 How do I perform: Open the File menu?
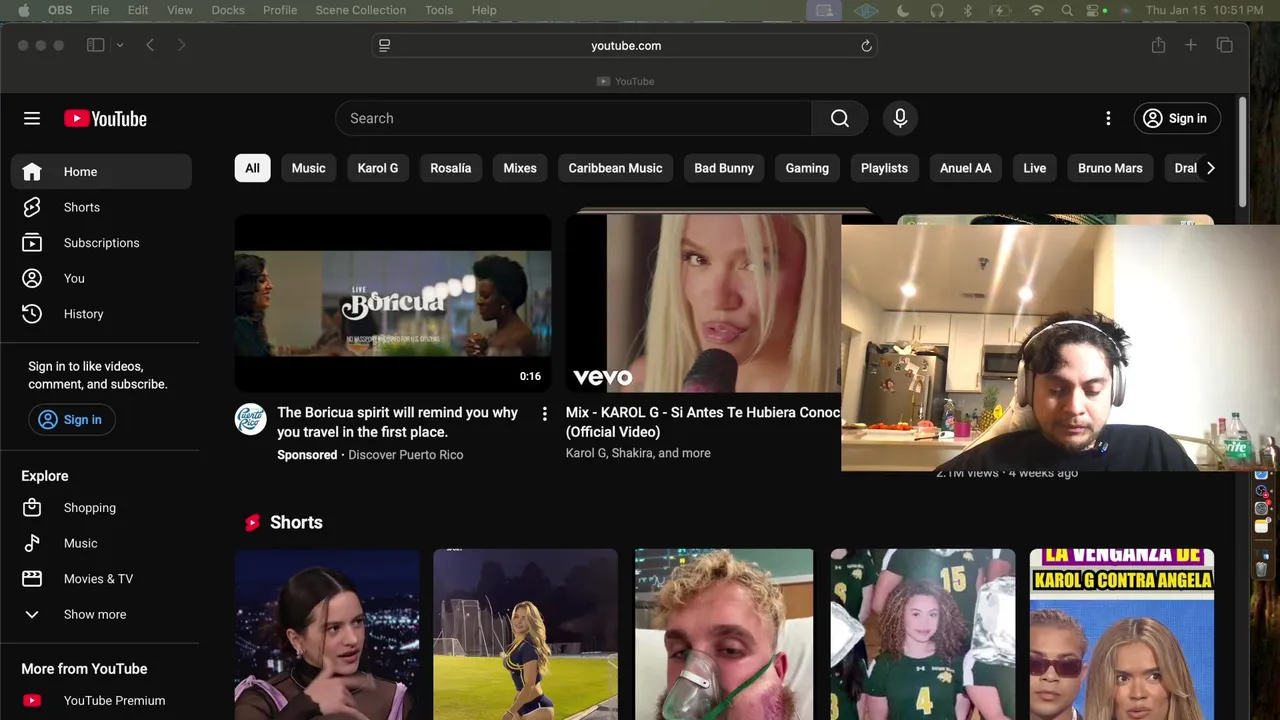pyautogui.click(x=100, y=10)
